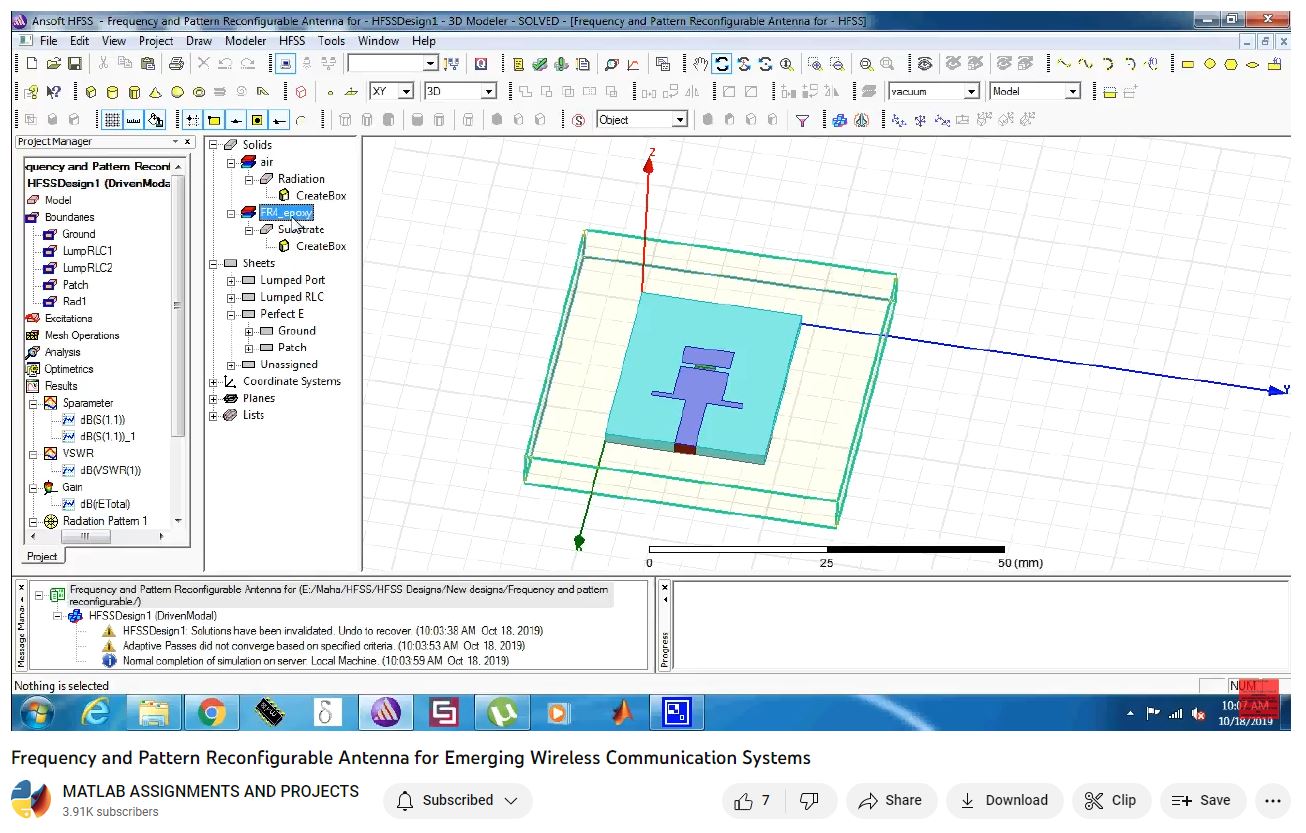Screen dimensions: 1306x833
Task: Open the Tools menu
Action: tap(331, 41)
